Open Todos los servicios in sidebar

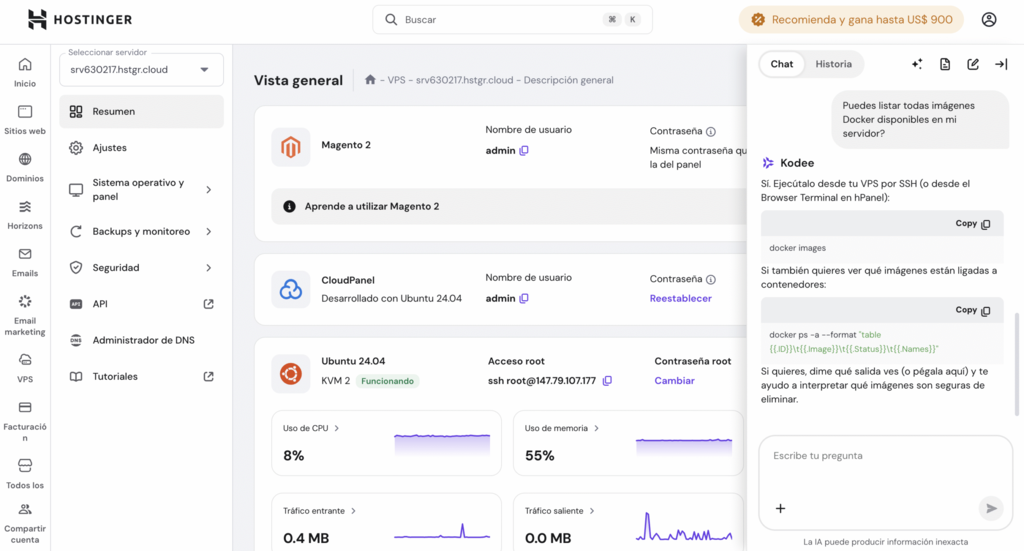(x=25, y=474)
